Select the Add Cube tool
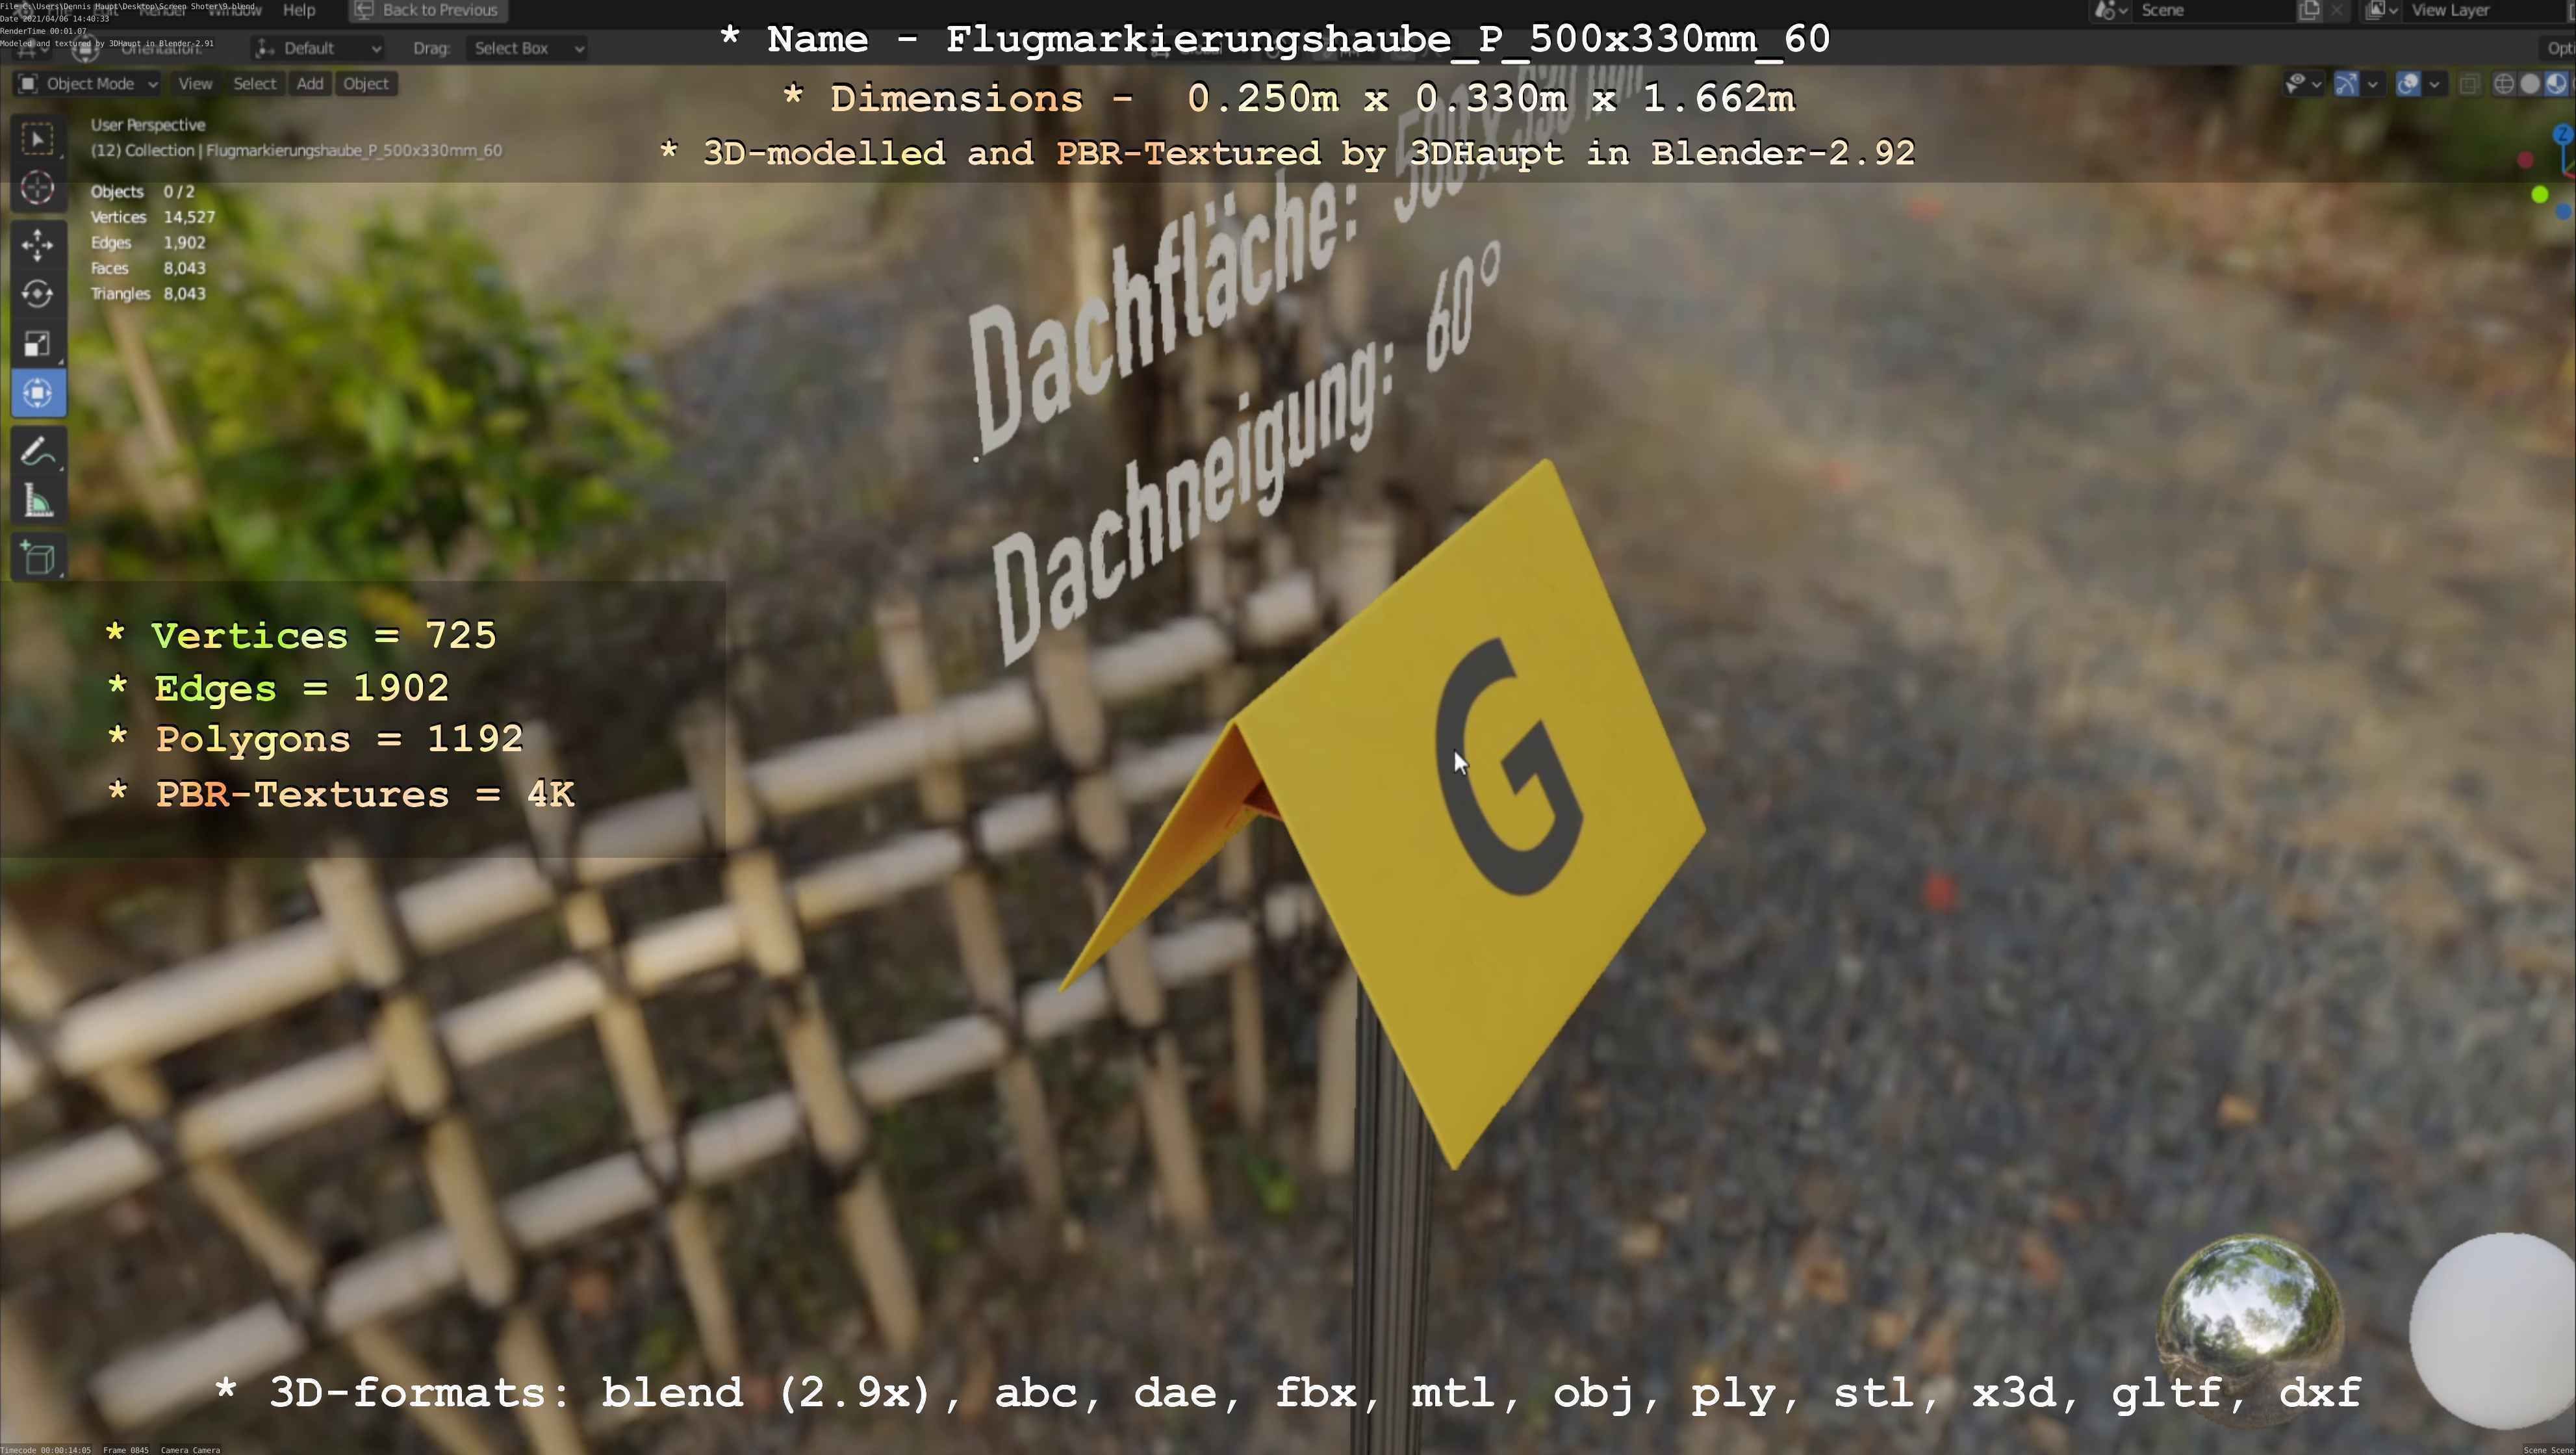 pos(38,558)
